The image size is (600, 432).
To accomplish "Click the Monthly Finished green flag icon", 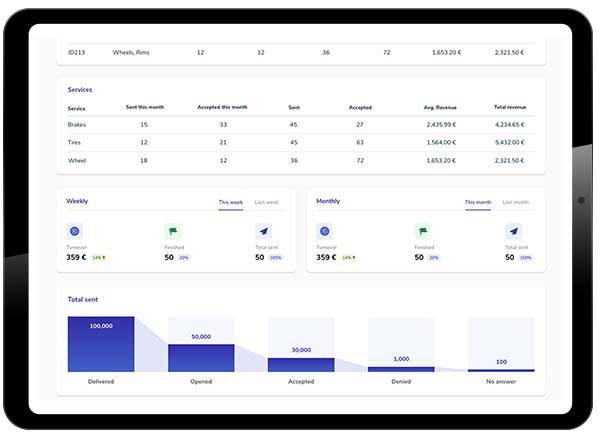I will pos(423,231).
